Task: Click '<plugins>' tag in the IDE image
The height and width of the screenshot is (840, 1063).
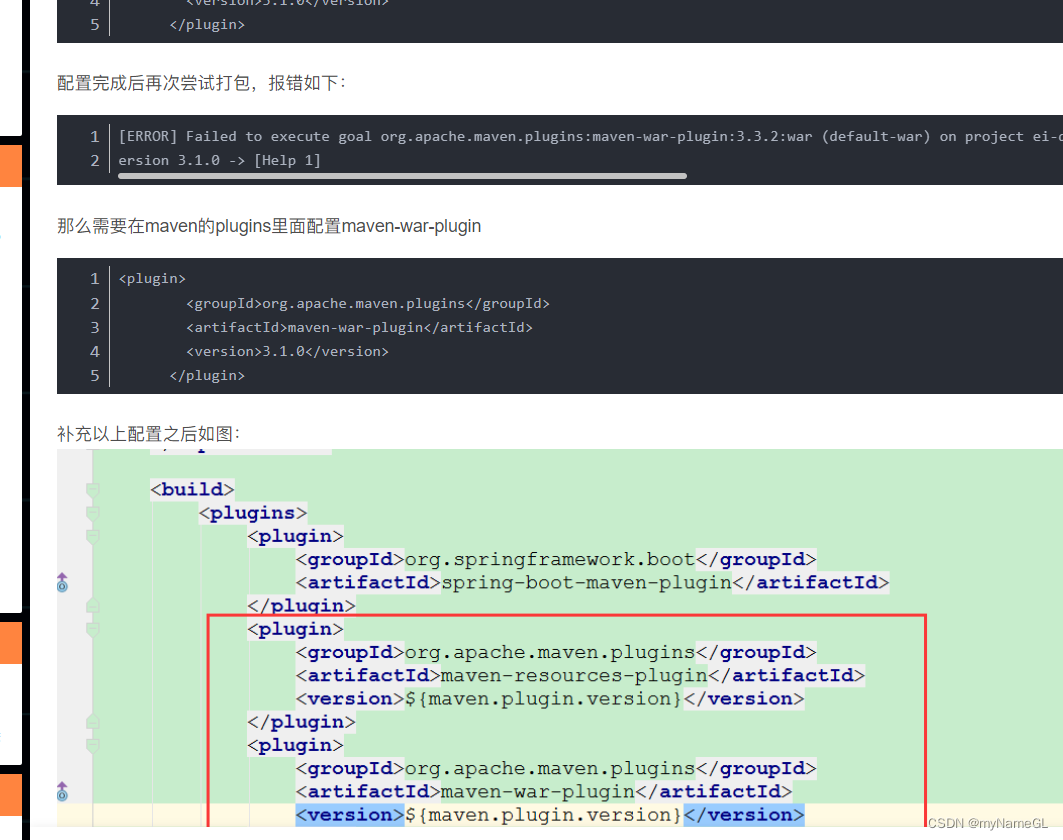Action: 253,513
